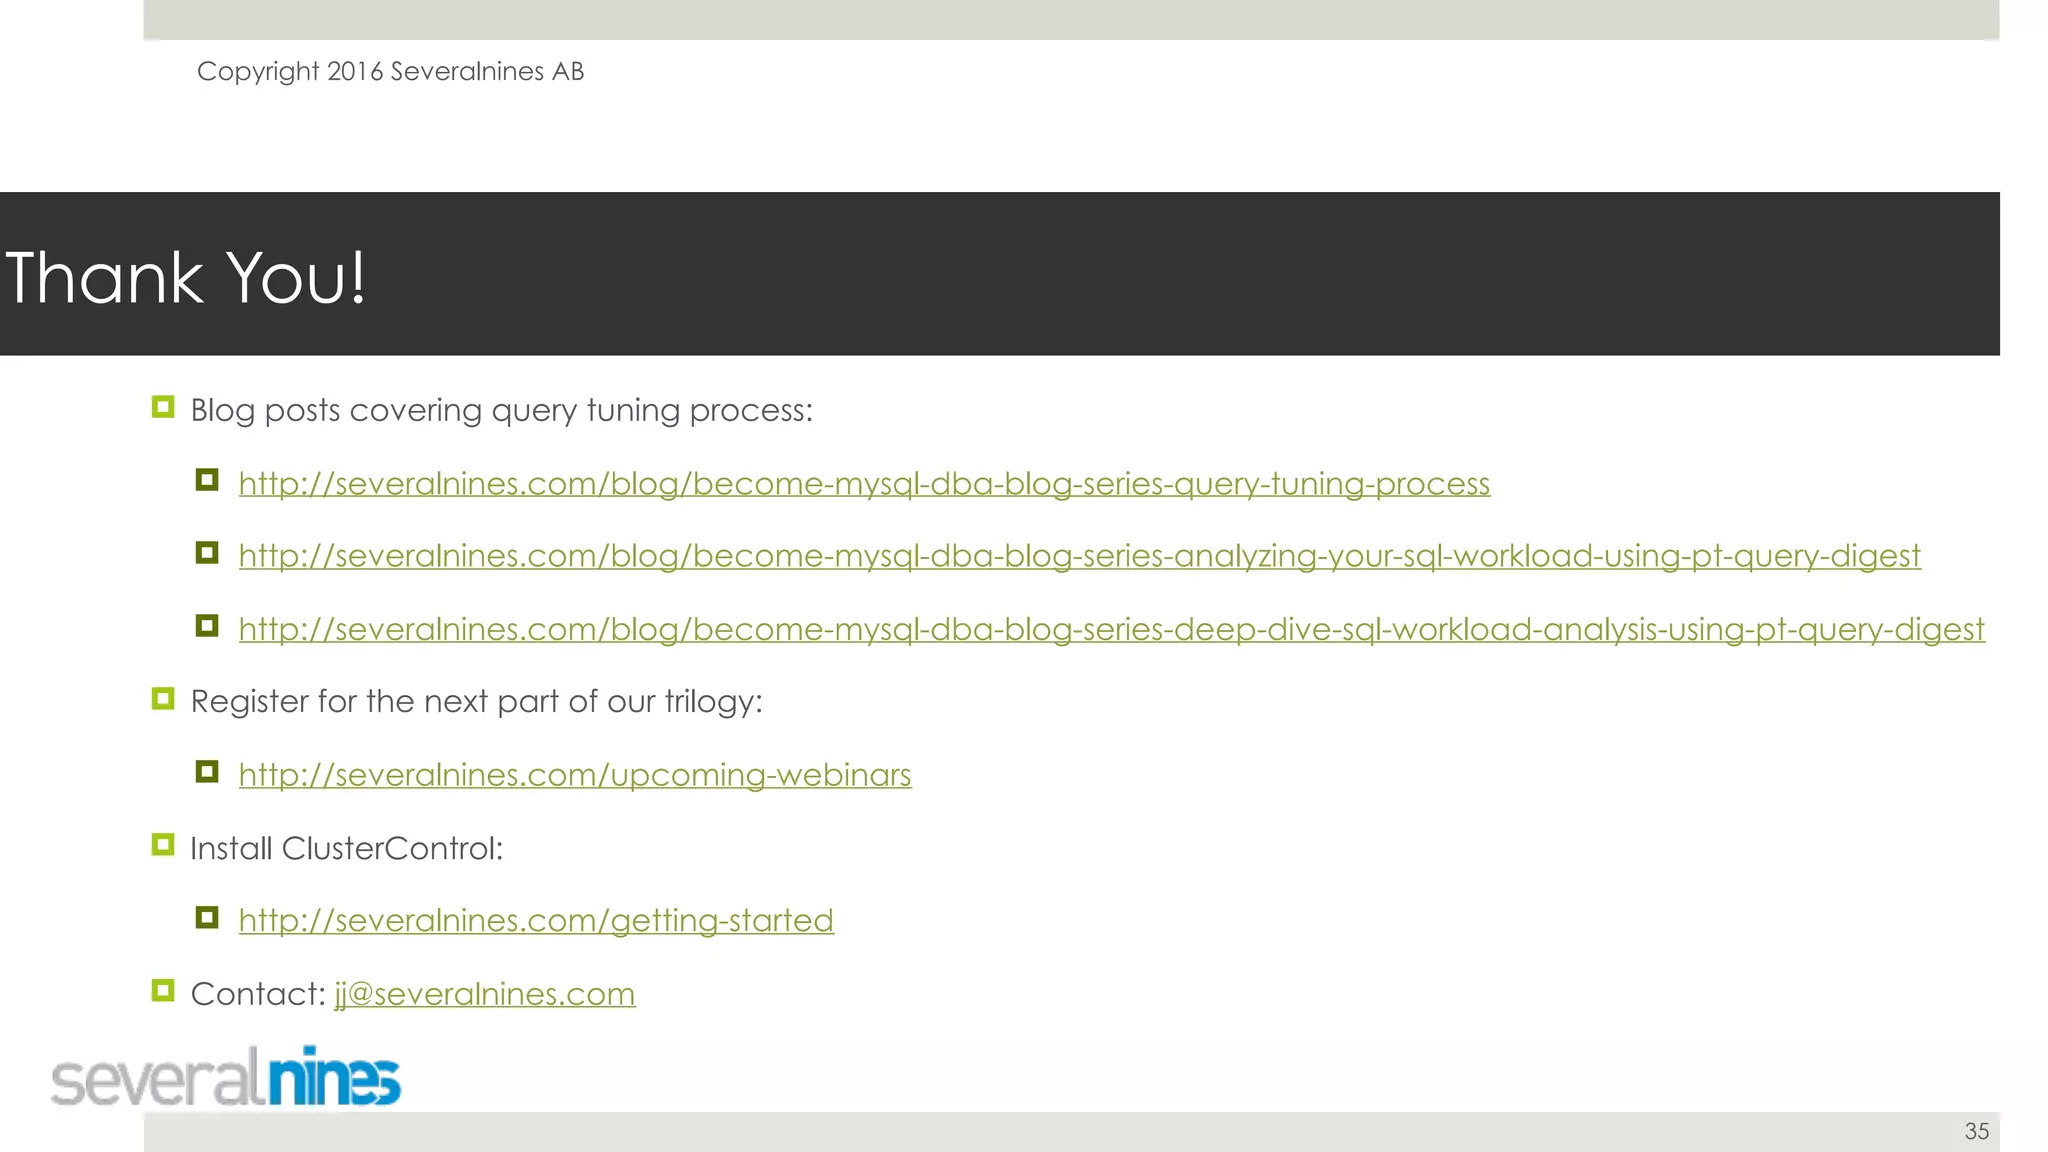2048x1152 pixels.
Task: Open the deep-dive-sql-workload-analysis blog link
Action: pos(1111,629)
